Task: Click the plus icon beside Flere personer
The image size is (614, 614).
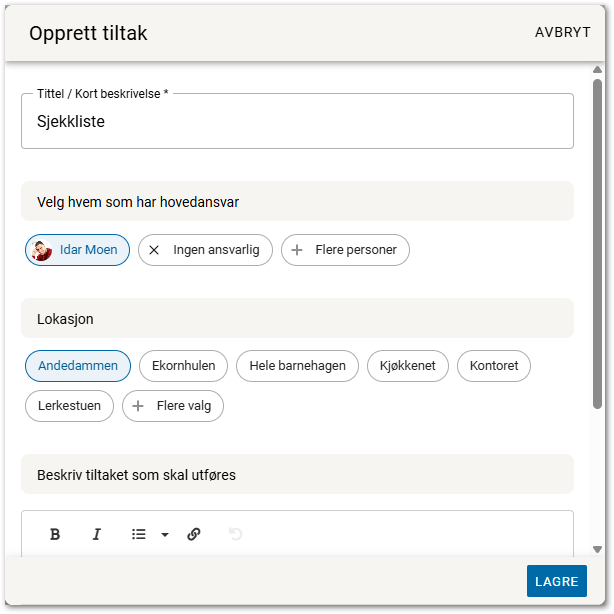Action: click(x=297, y=250)
